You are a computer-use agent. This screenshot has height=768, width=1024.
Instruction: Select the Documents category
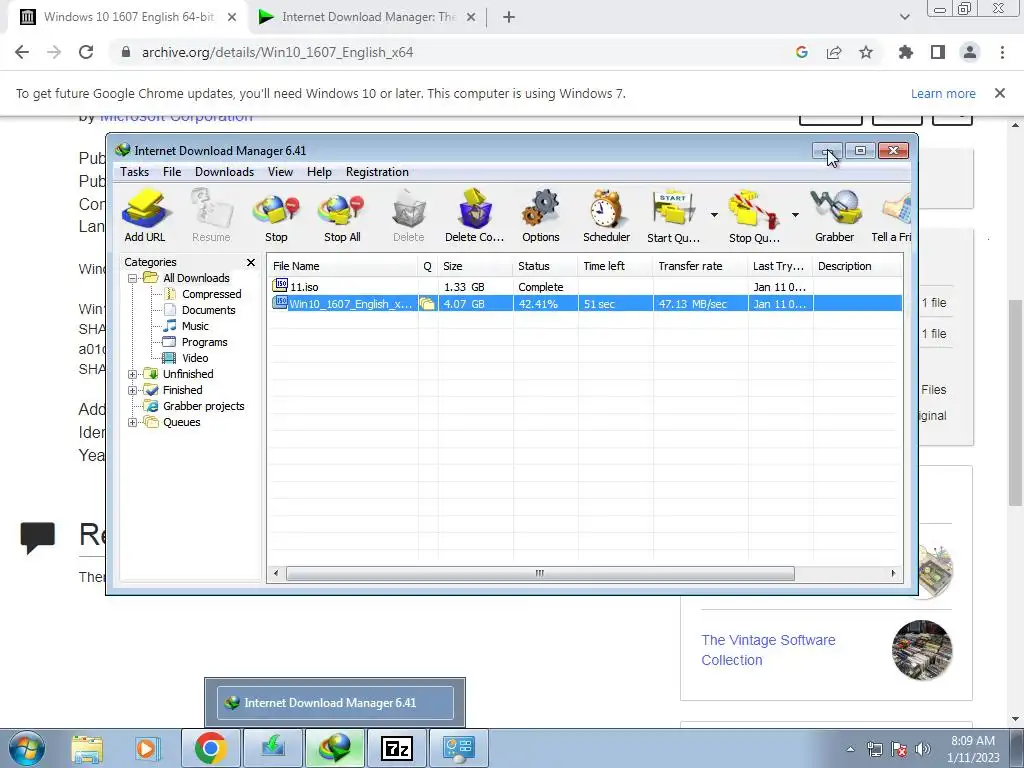tap(208, 310)
